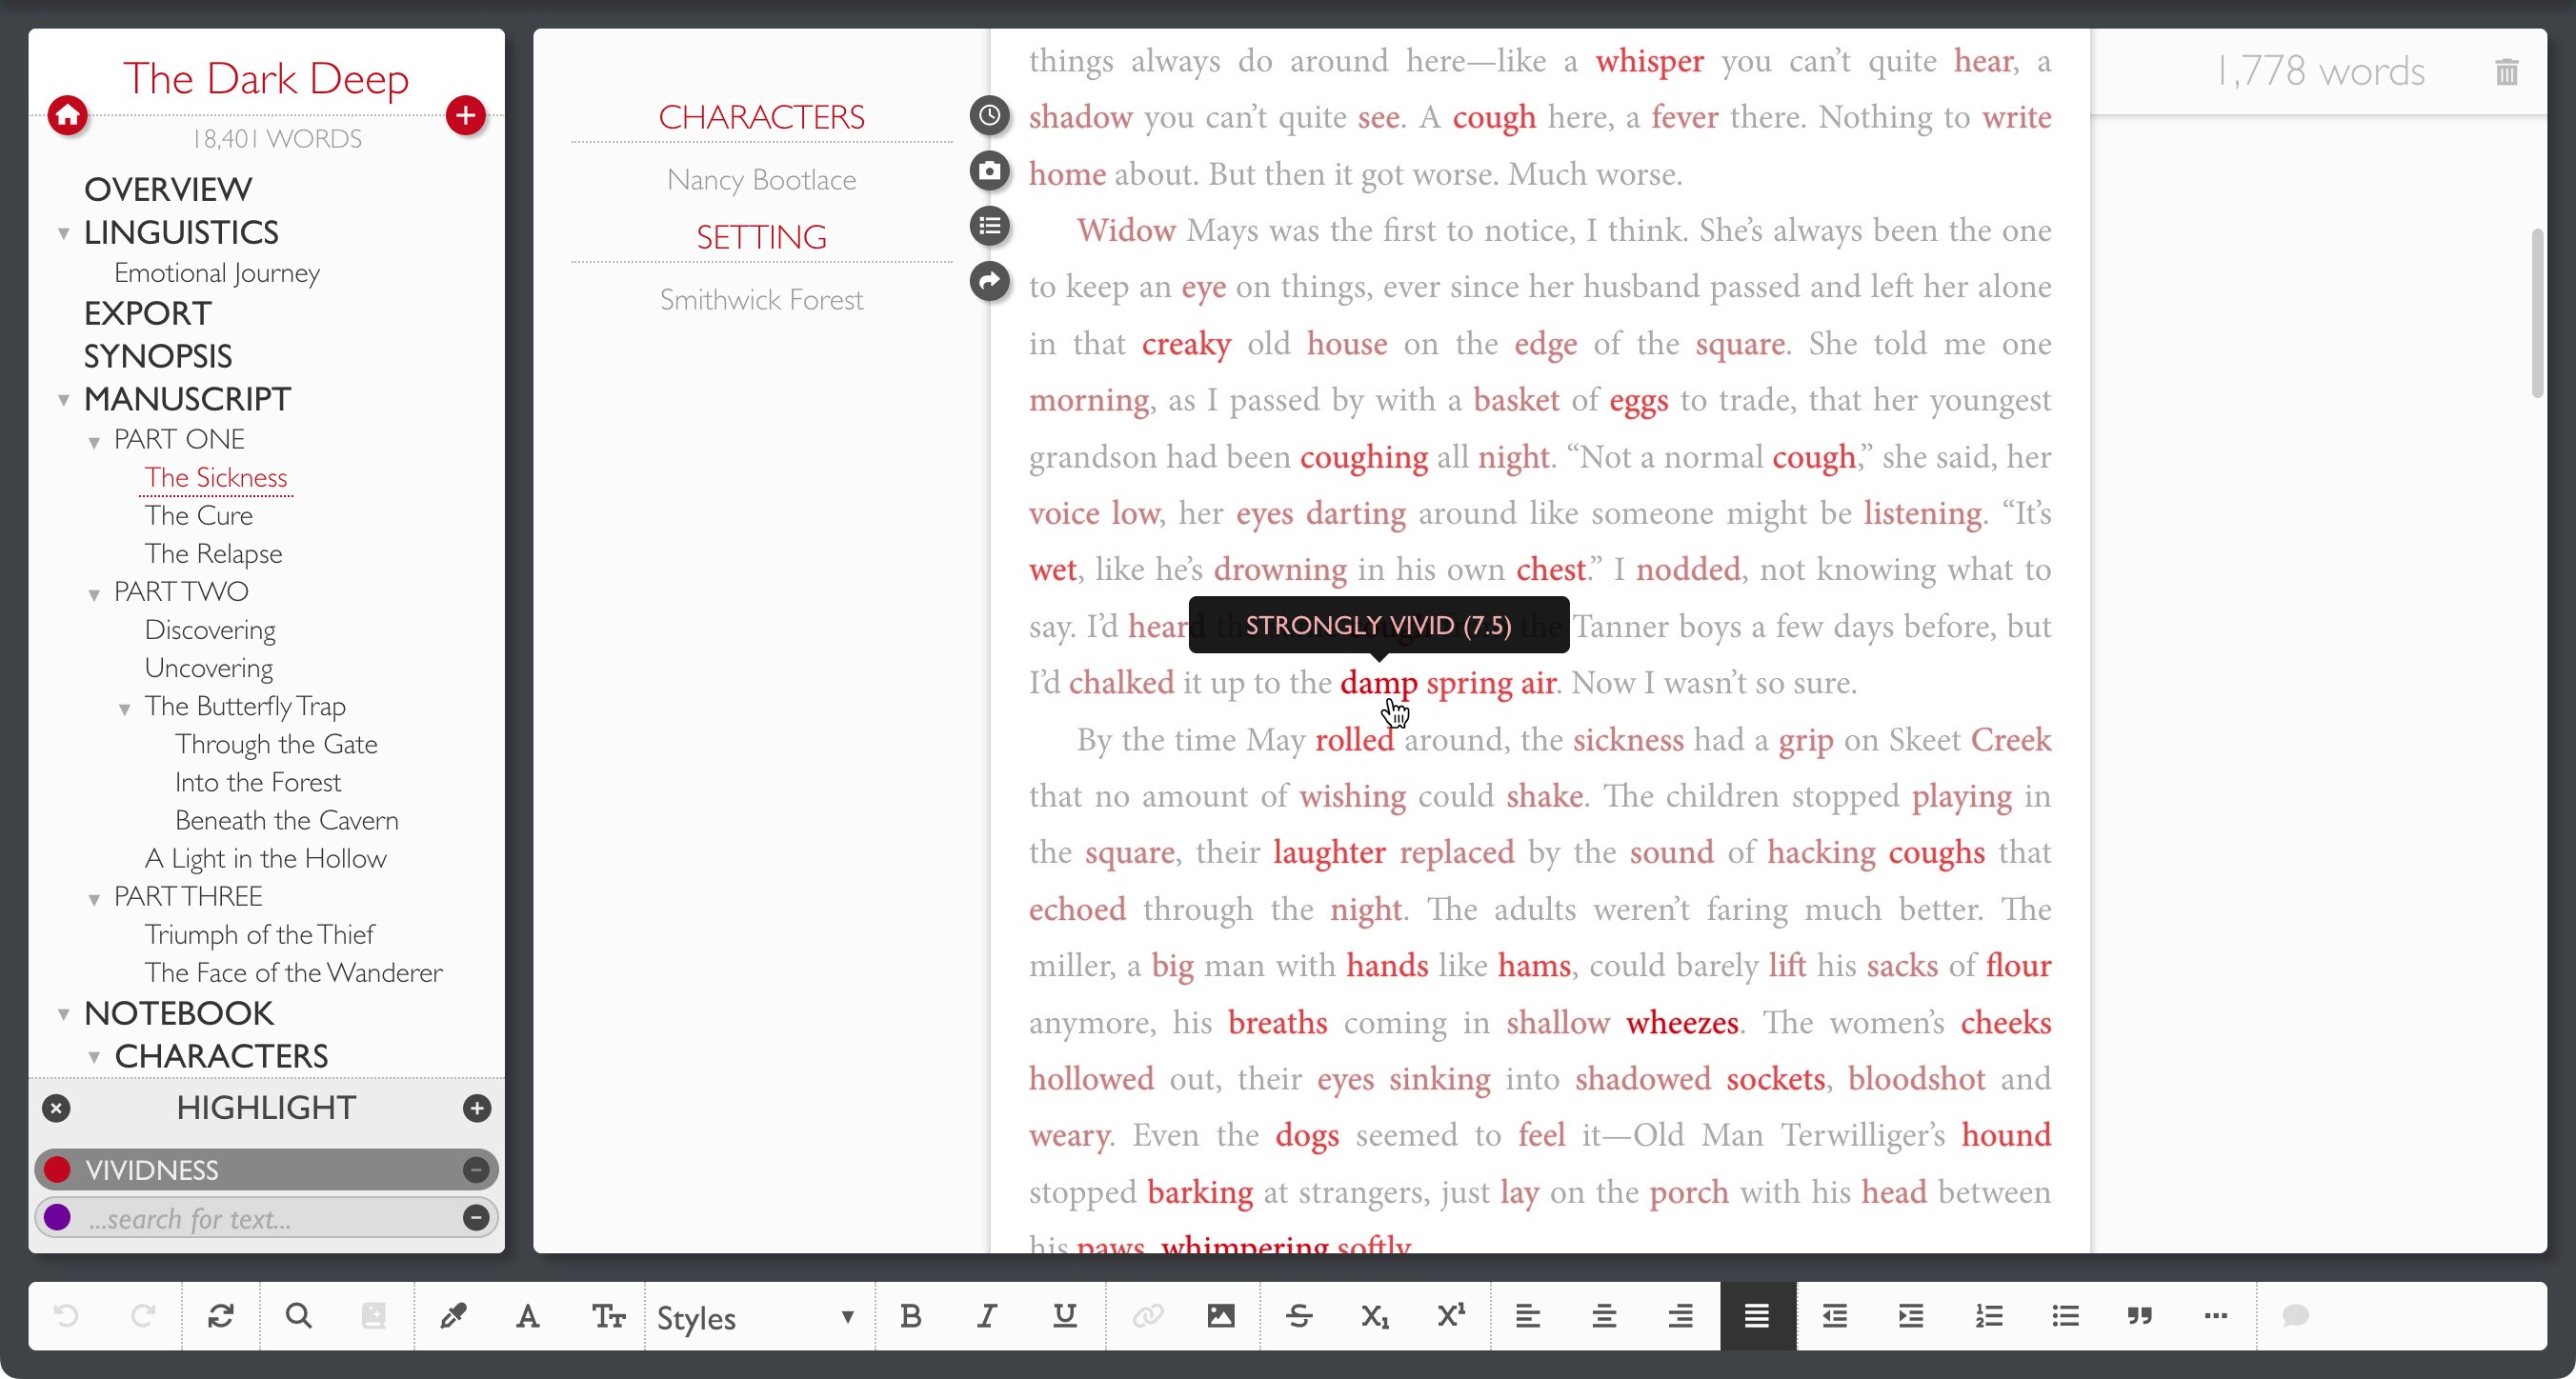
Task: Insert an image from the bottom toolbar
Action: coord(1220,1315)
